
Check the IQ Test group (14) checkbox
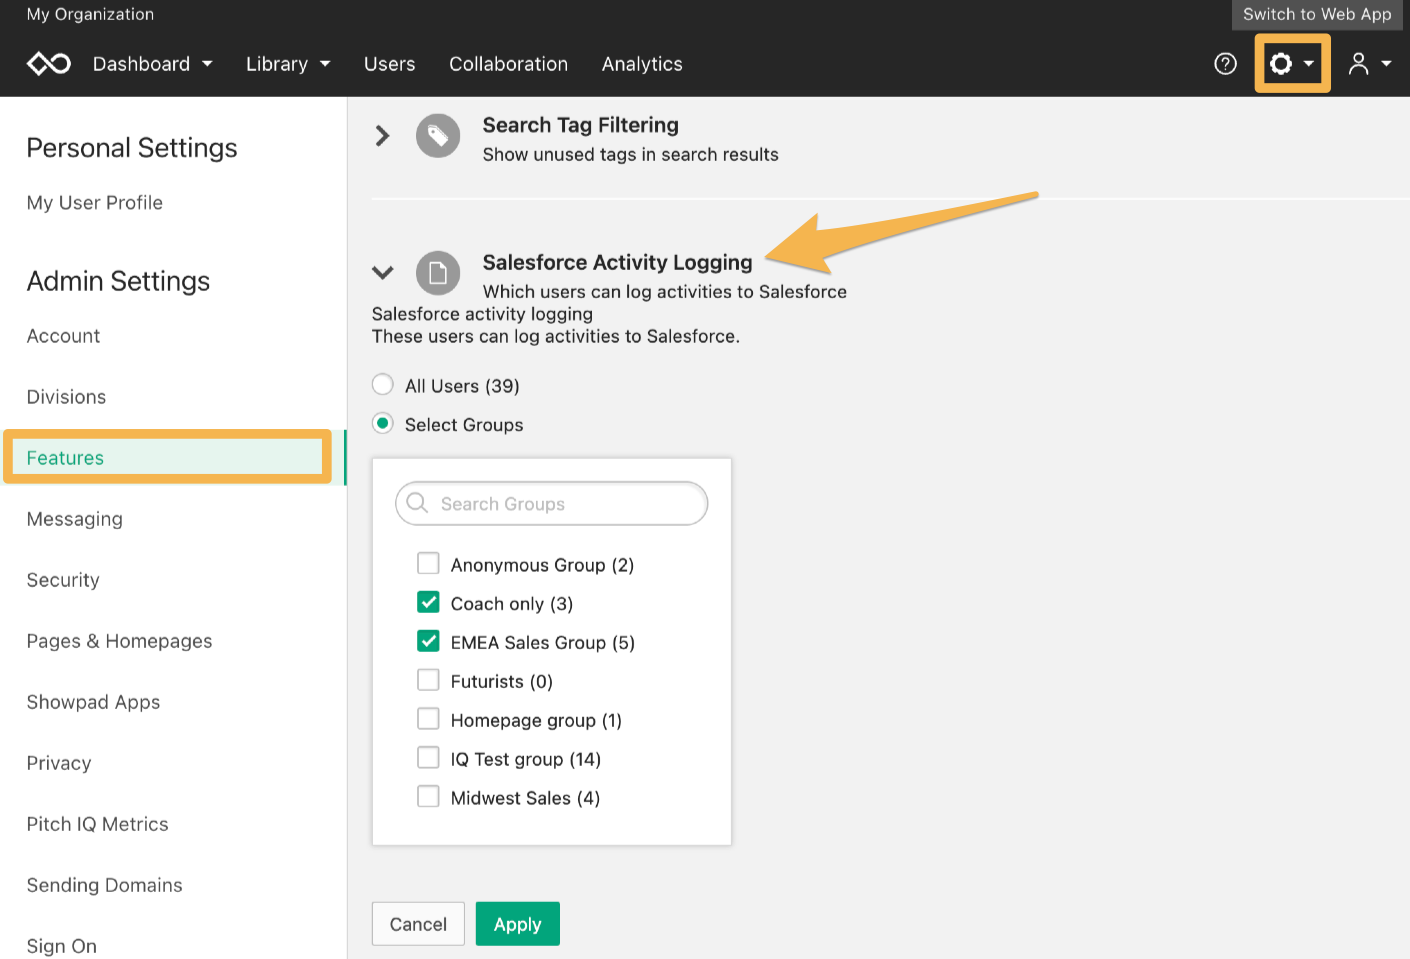coord(428,759)
